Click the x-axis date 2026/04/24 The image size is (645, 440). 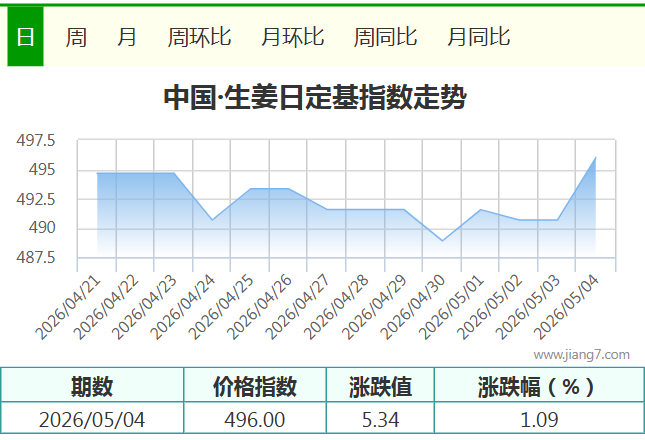(183, 308)
